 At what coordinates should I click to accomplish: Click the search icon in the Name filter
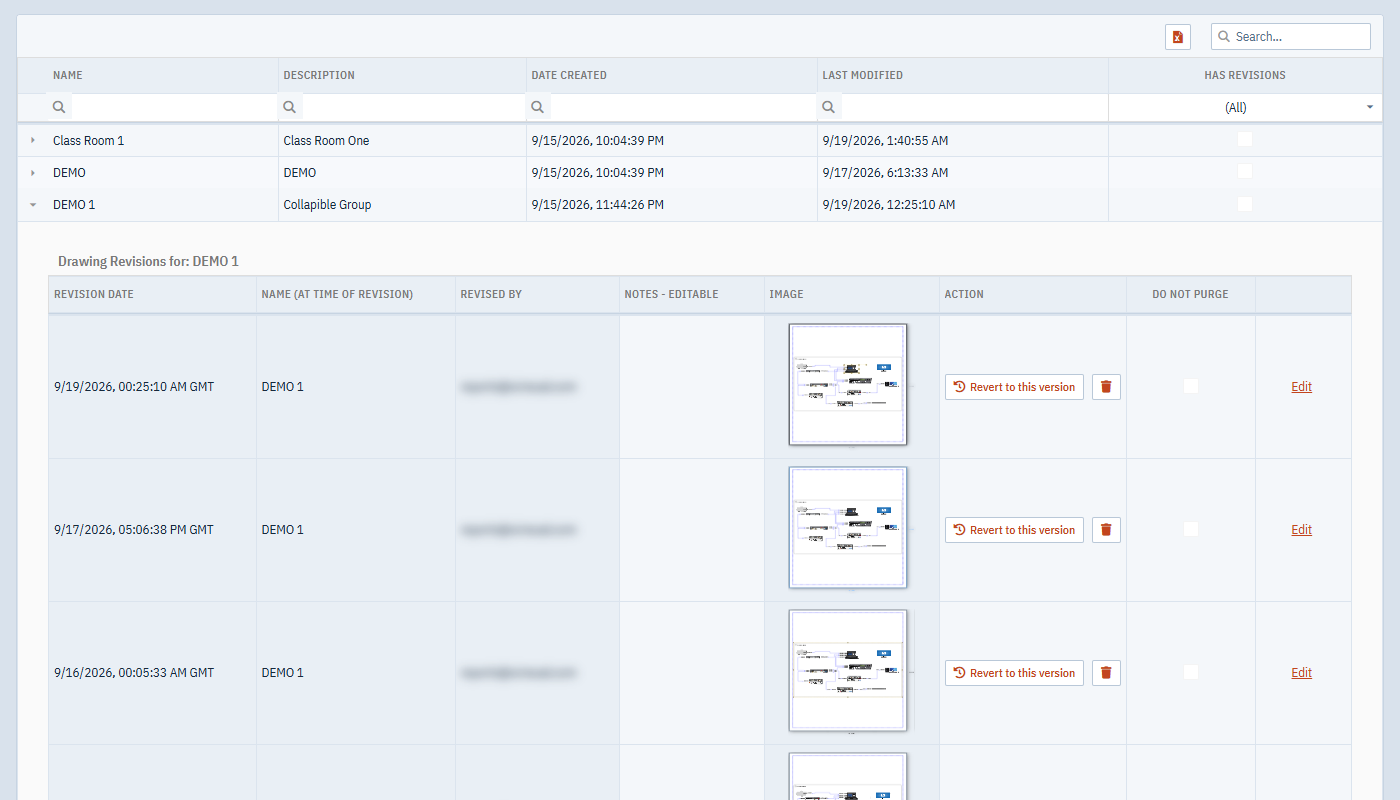[x=59, y=107]
